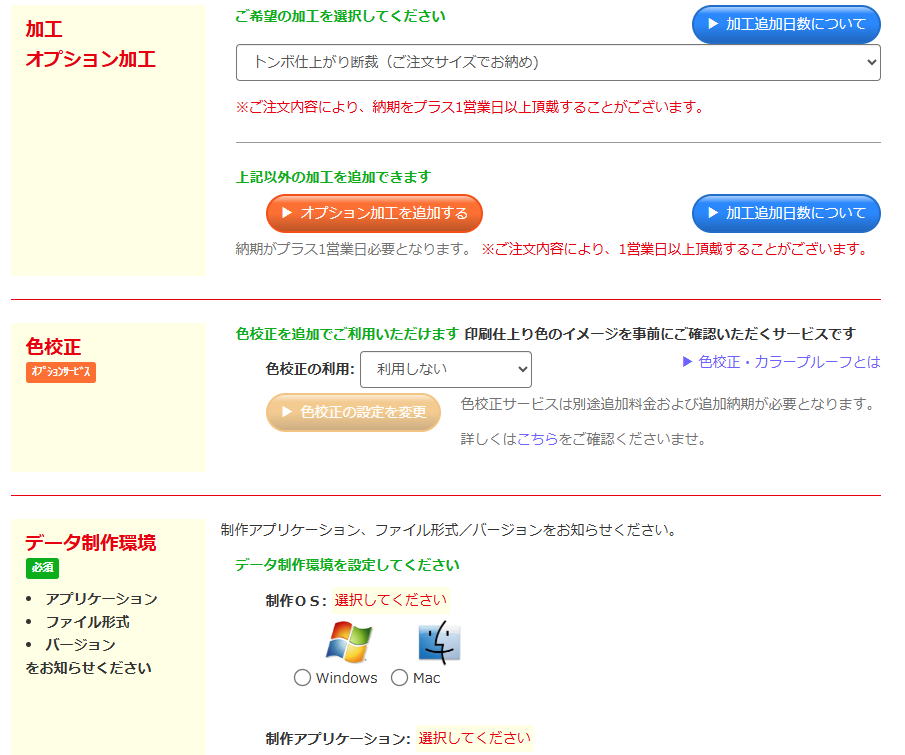Click the 色校正の利用: label
Viewport: 905px width, 755px height.
(310, 369)
